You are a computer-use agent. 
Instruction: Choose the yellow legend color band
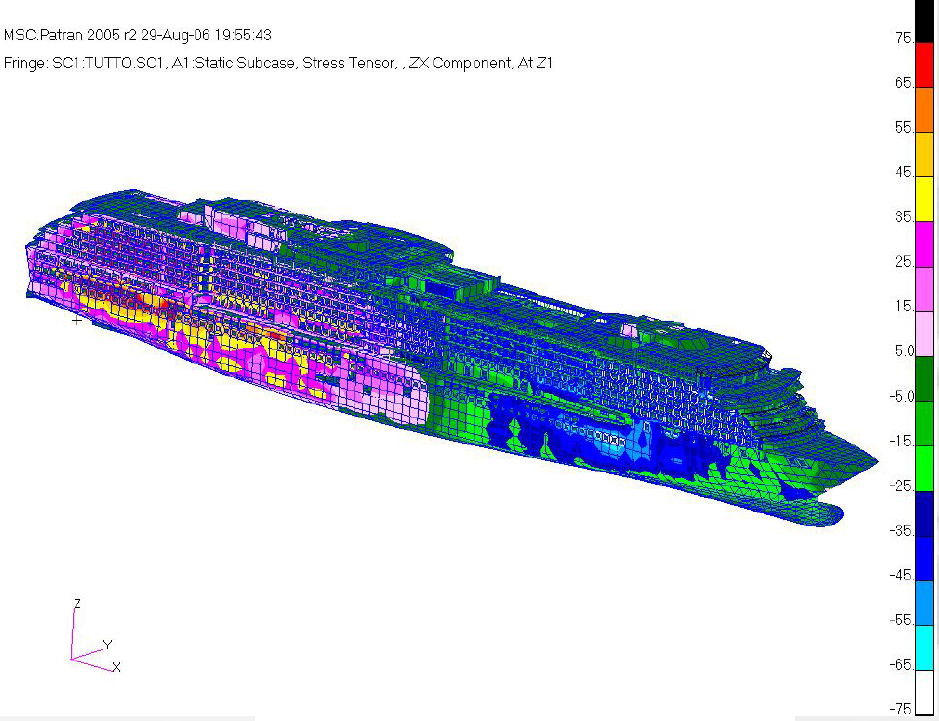tap(925, 199)
